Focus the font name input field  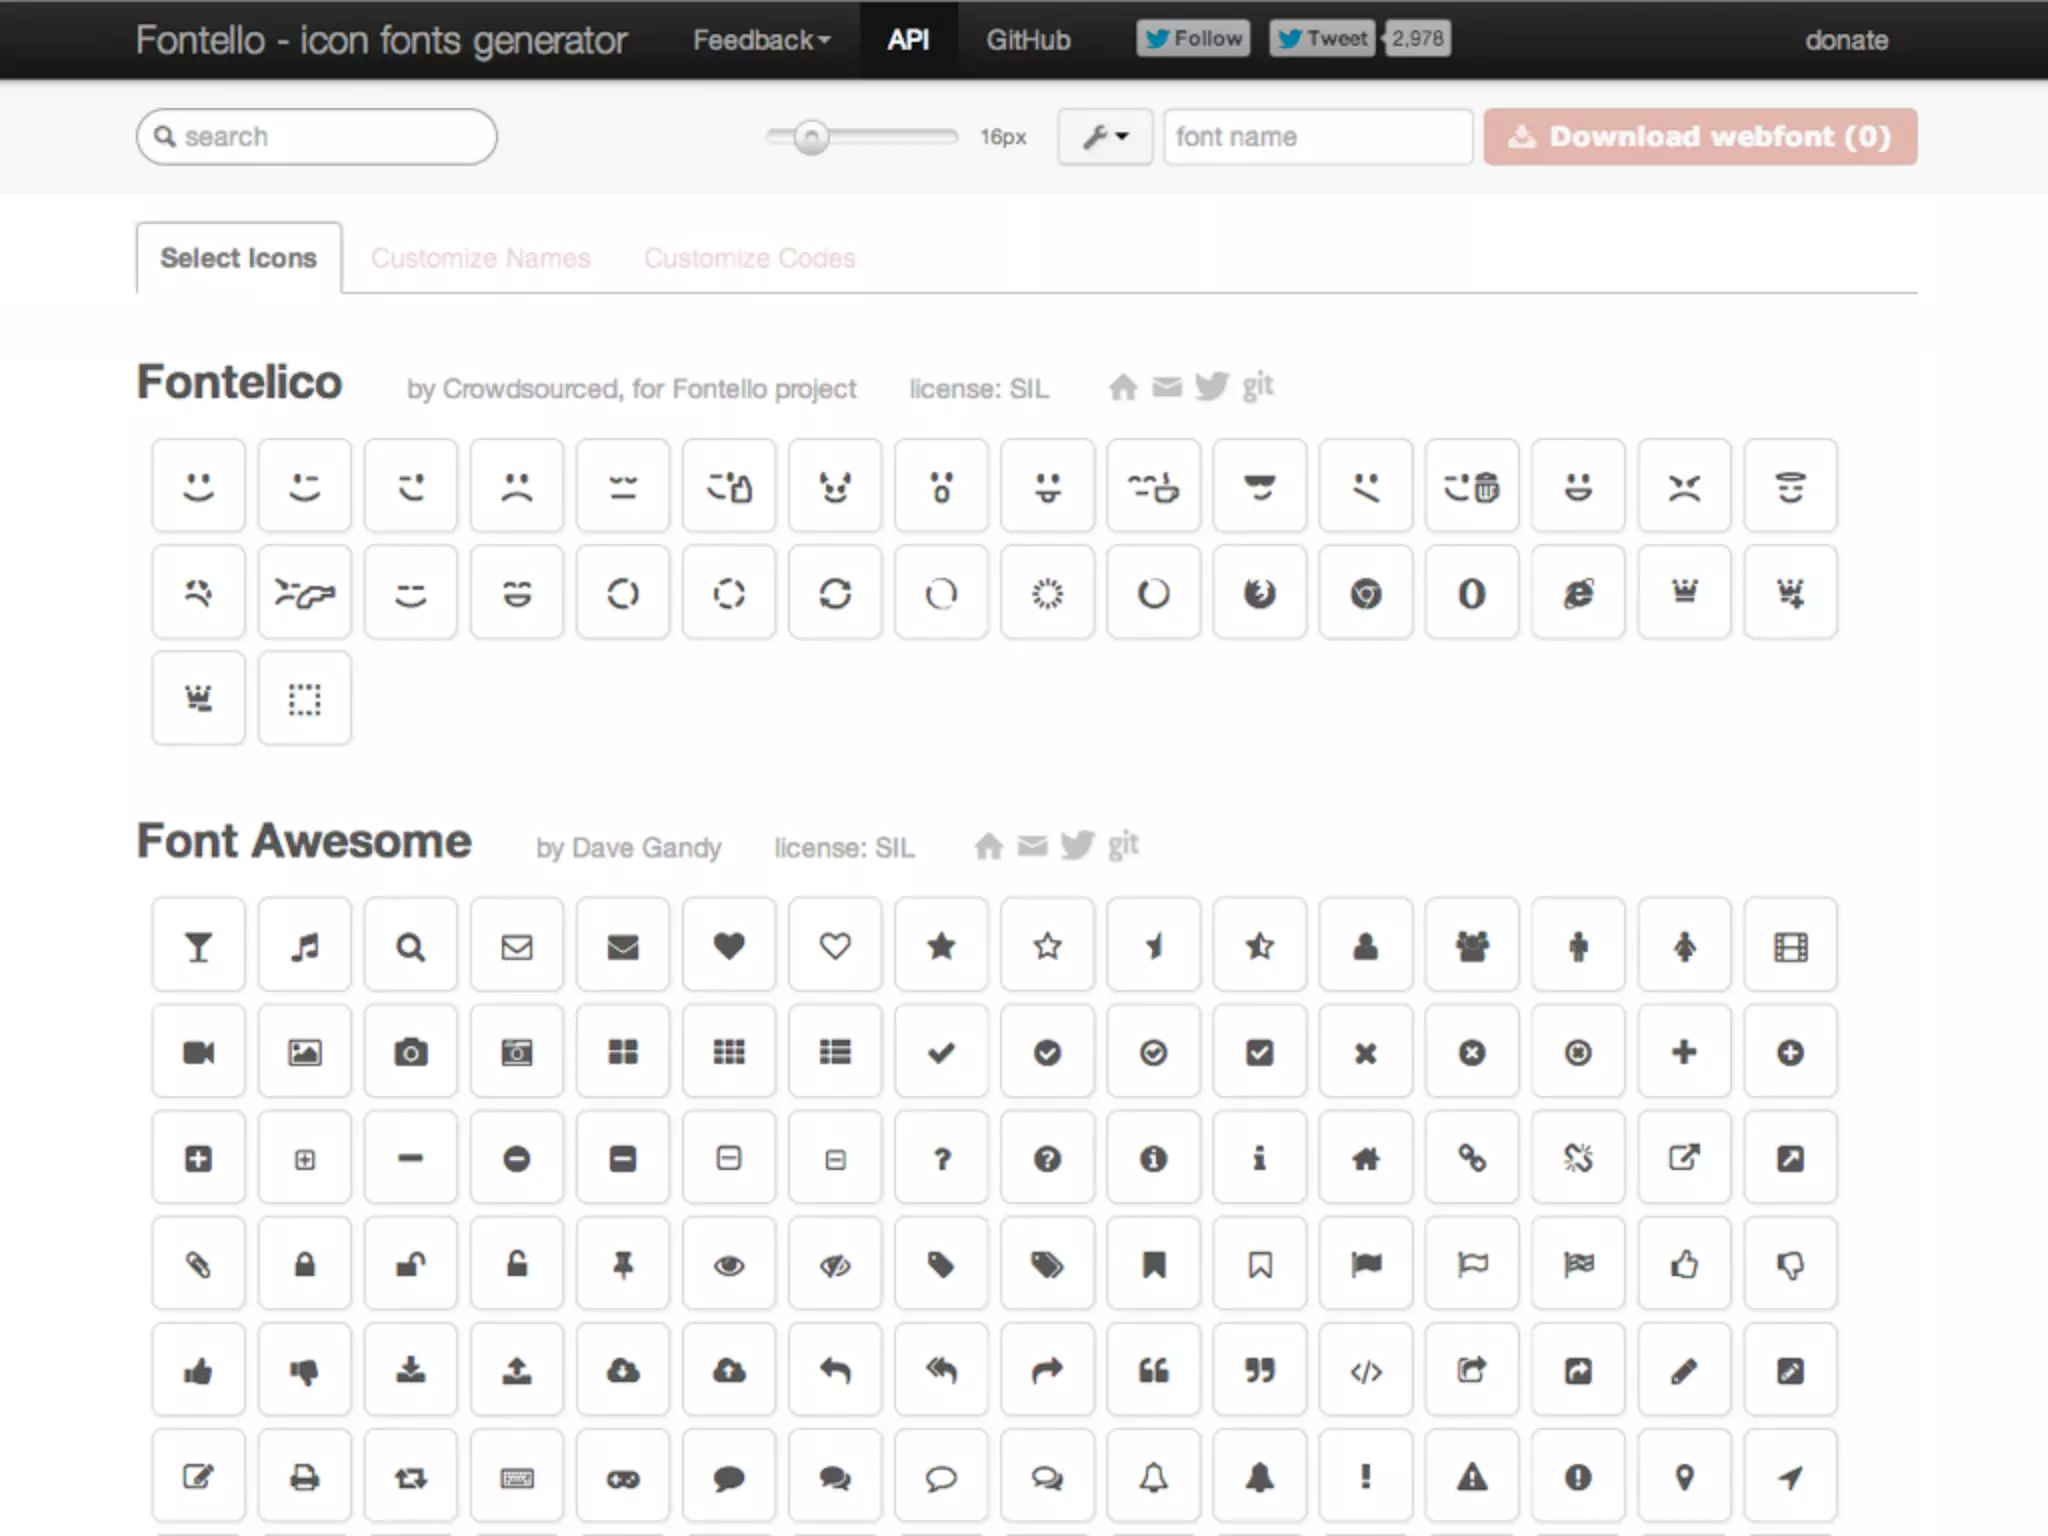[1317, 136]
